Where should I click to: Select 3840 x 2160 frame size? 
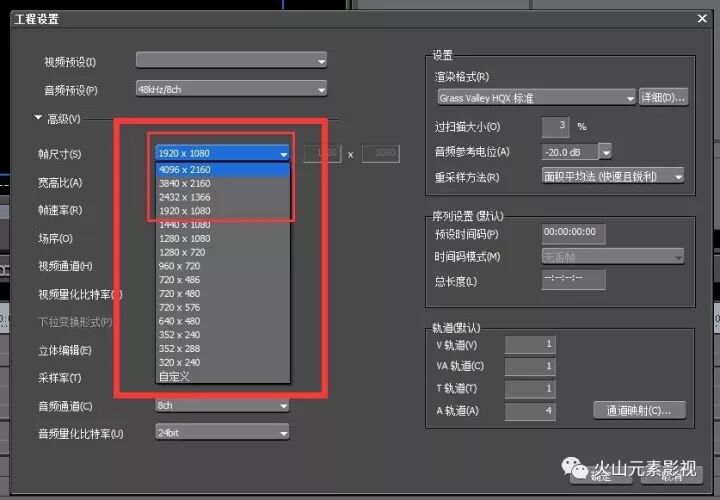[223, 183]
